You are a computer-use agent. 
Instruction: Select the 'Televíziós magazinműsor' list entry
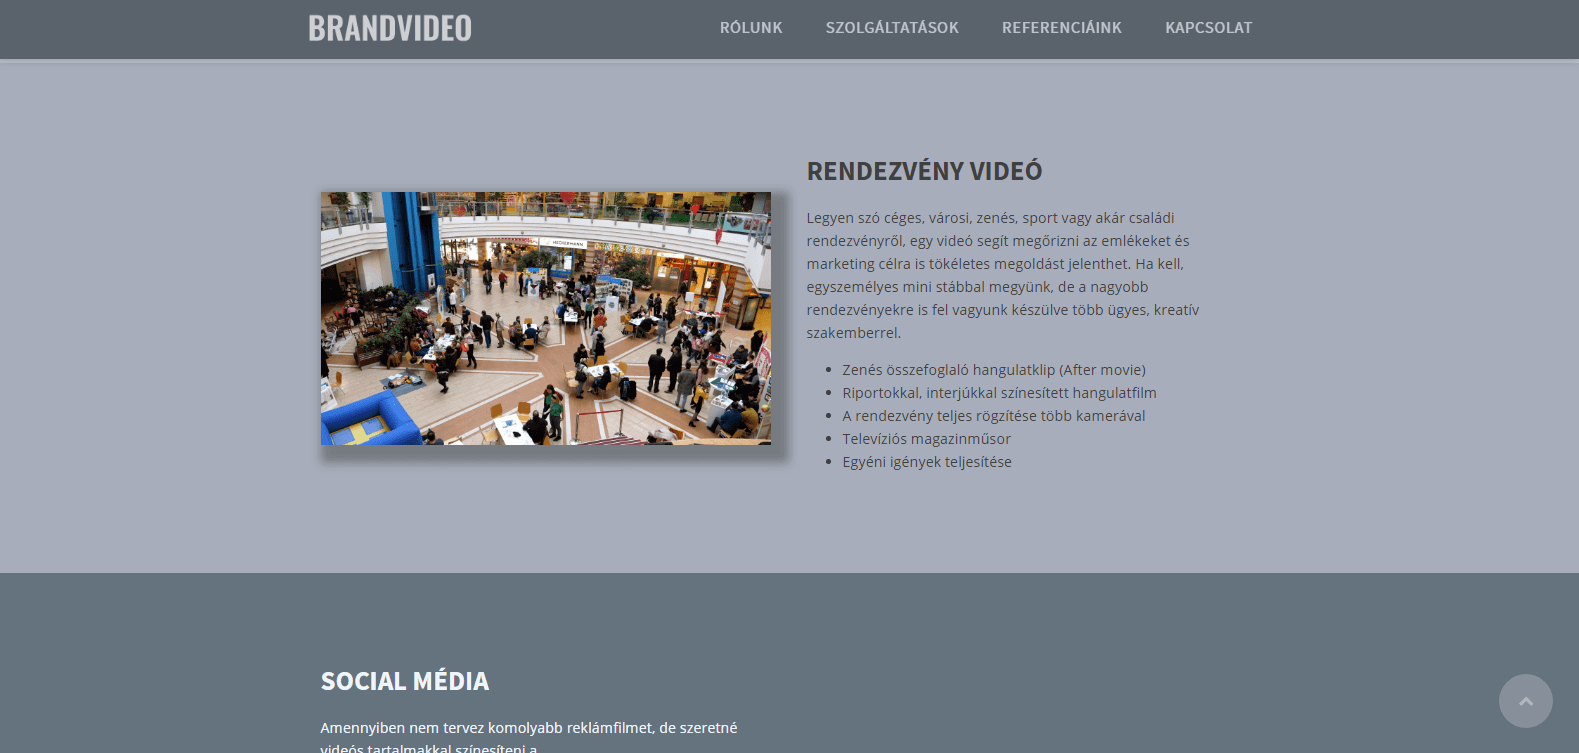(x=926, y=439)
